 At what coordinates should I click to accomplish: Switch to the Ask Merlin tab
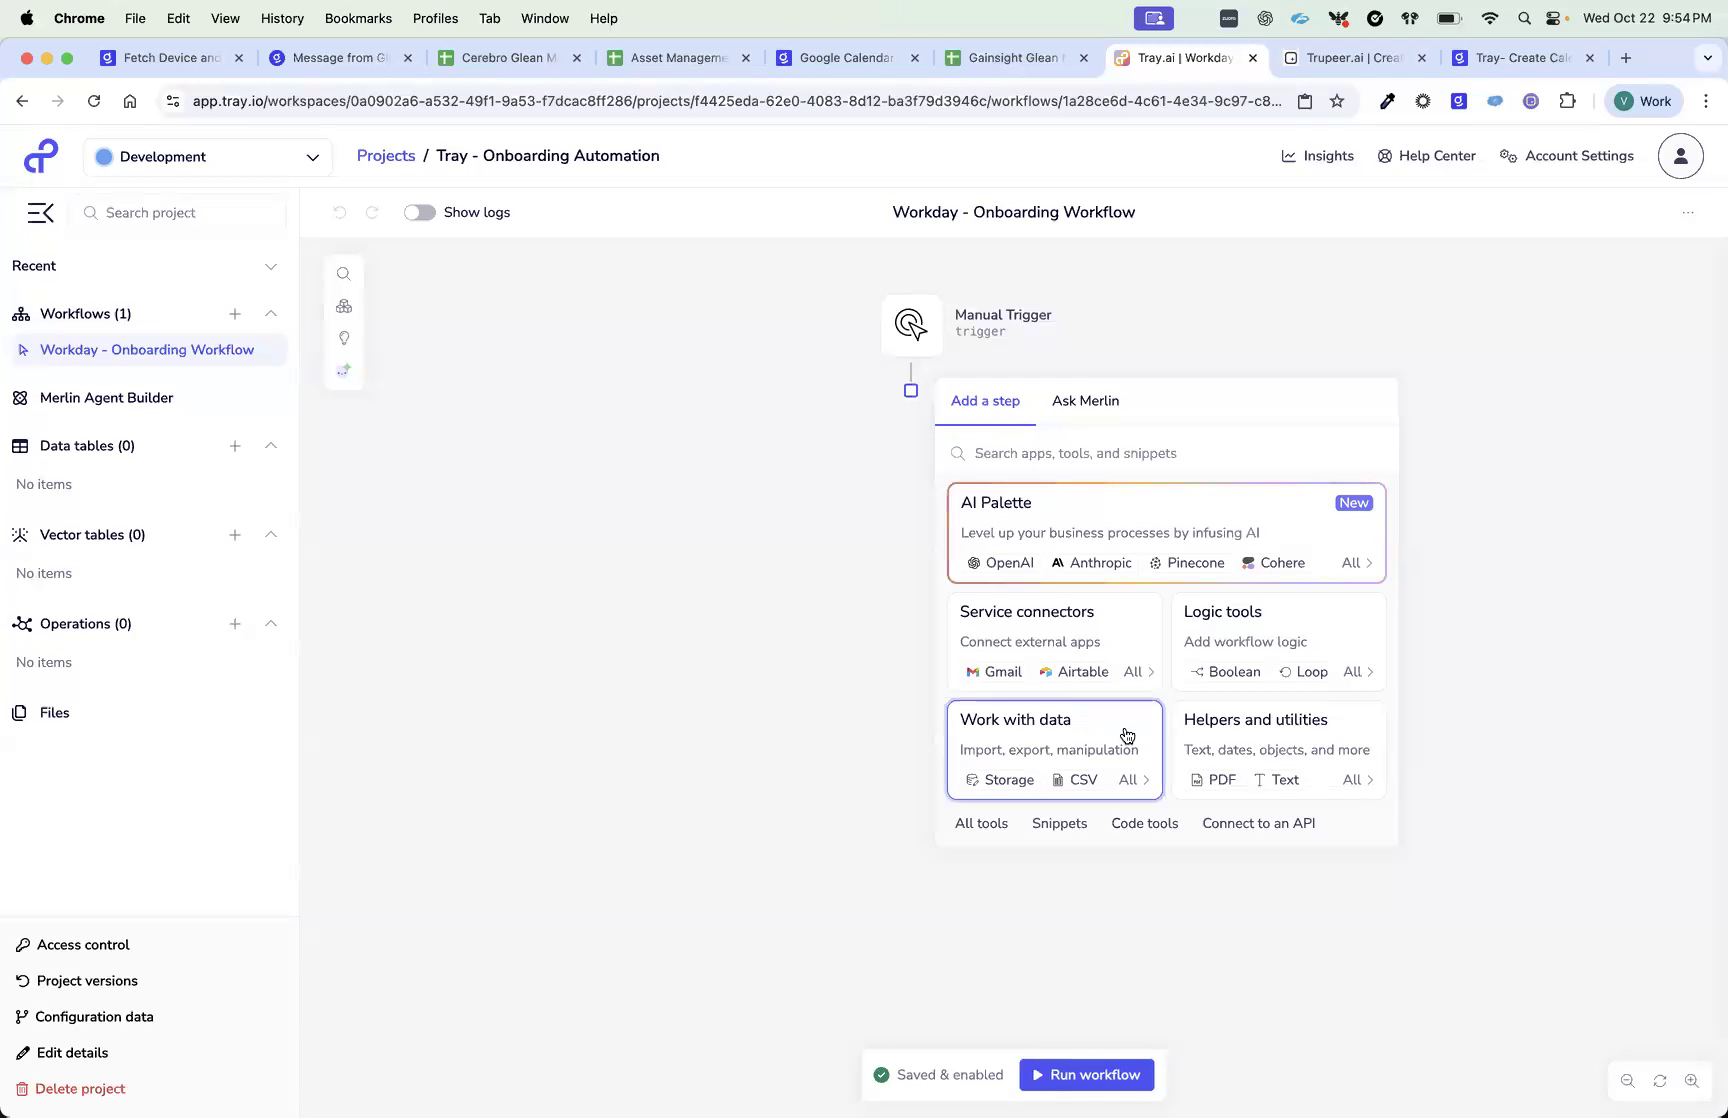coord(1085,401)
